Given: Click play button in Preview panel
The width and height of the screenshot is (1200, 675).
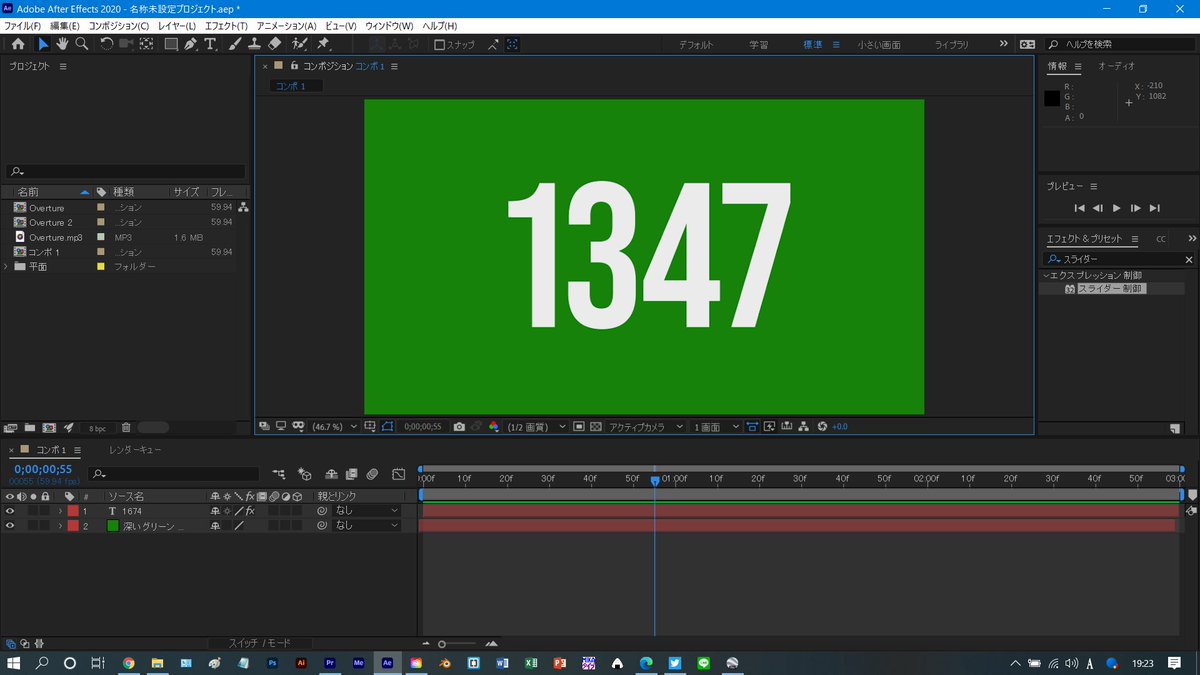Looking at the screenshot, I should [x=1116, y=208].
